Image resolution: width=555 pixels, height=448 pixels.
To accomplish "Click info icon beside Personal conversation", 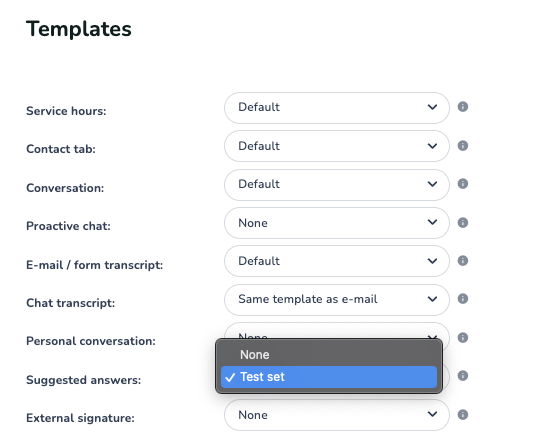I will point(463,338).
